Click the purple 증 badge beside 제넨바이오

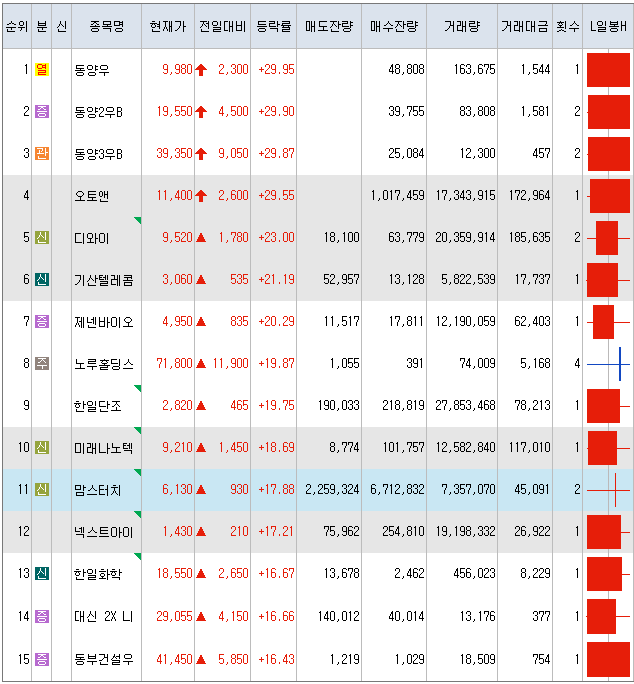[x=41, y=321]
